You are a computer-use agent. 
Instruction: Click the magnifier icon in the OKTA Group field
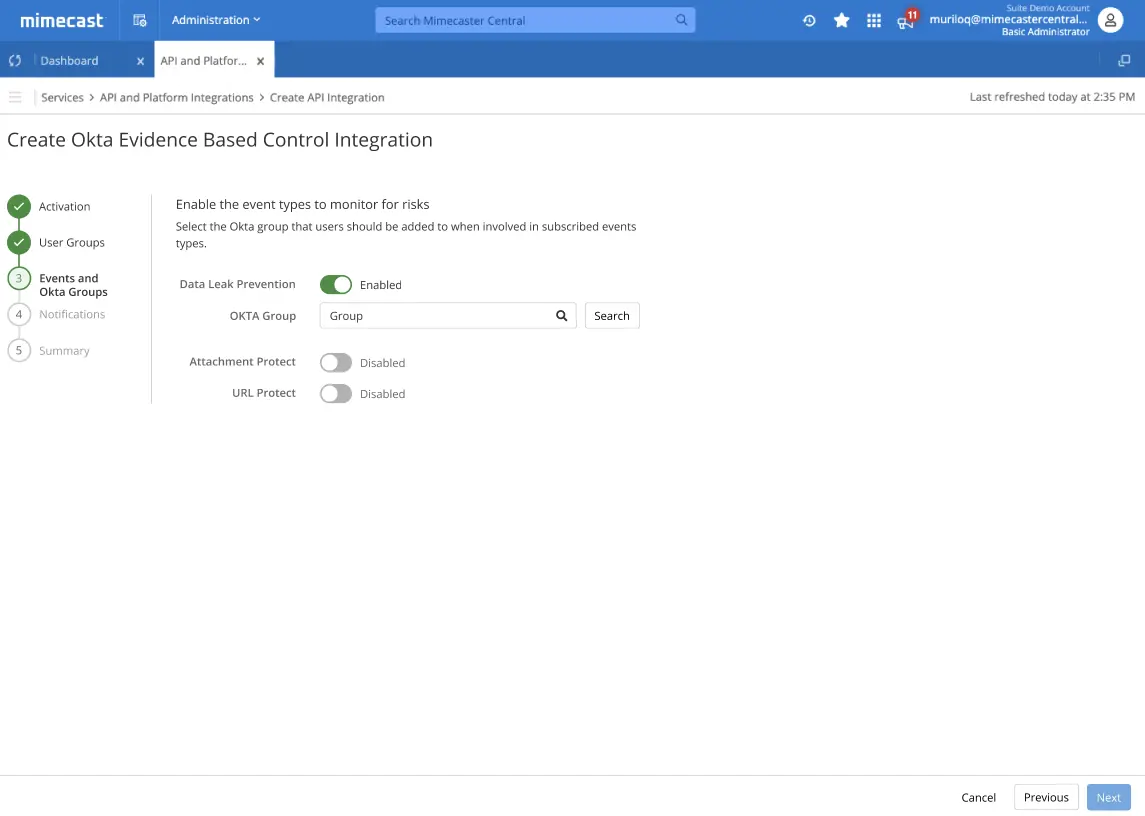click(562, 316)
